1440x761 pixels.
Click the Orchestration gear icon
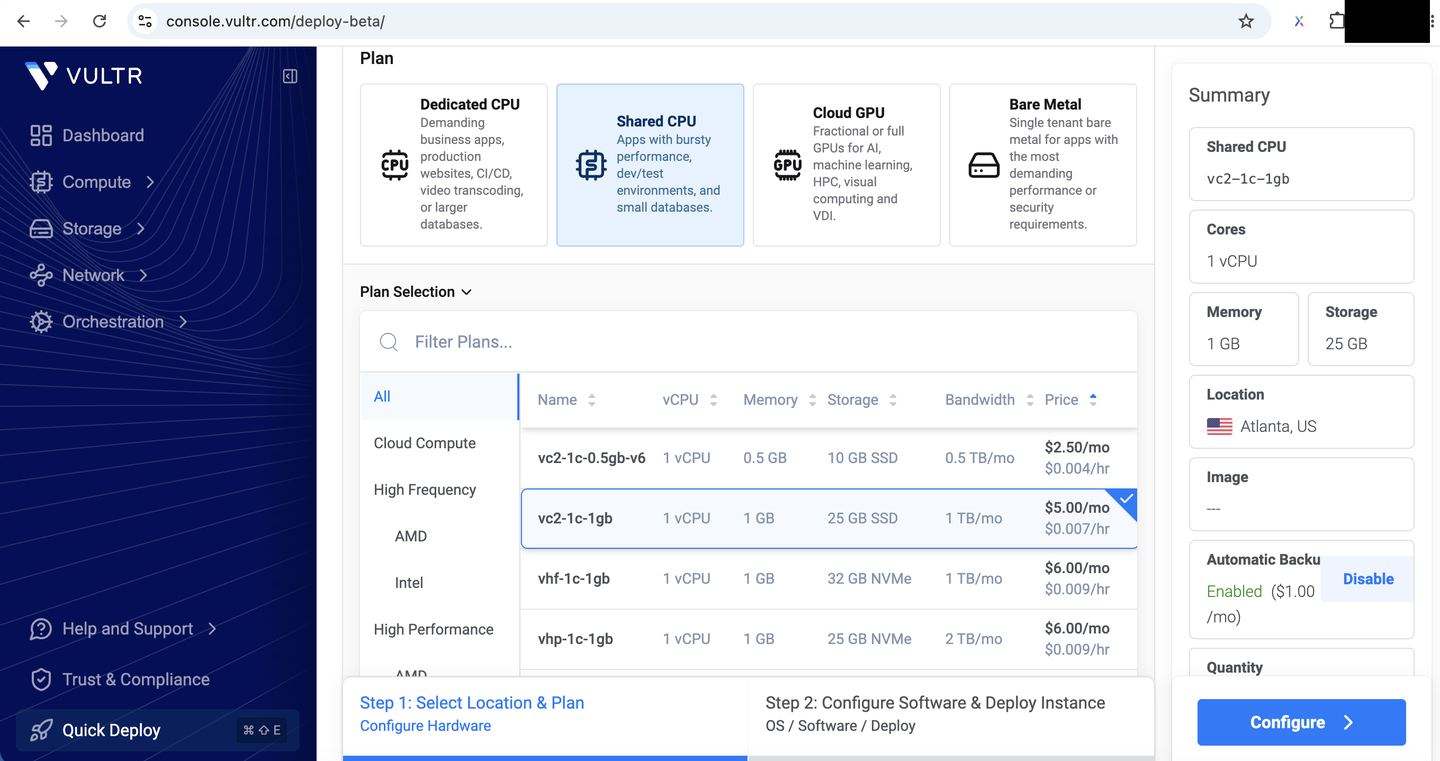click(x=41, y=322)
